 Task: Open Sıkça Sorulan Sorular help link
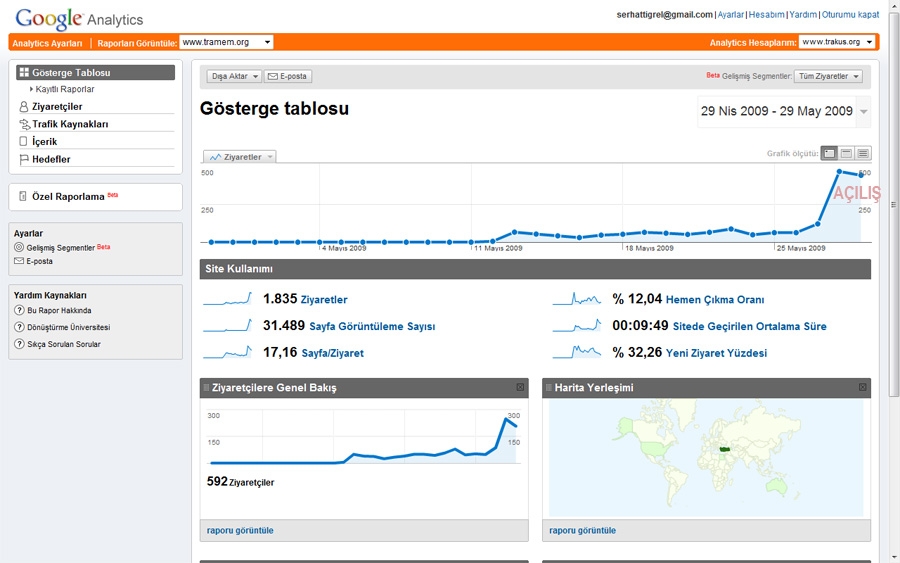[x=64, y=344]
